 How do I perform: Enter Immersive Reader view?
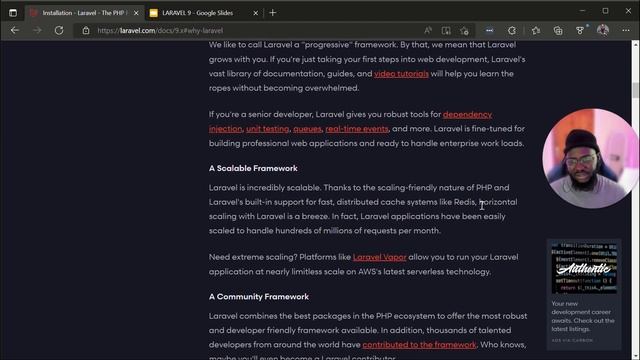tap(446, 31)
